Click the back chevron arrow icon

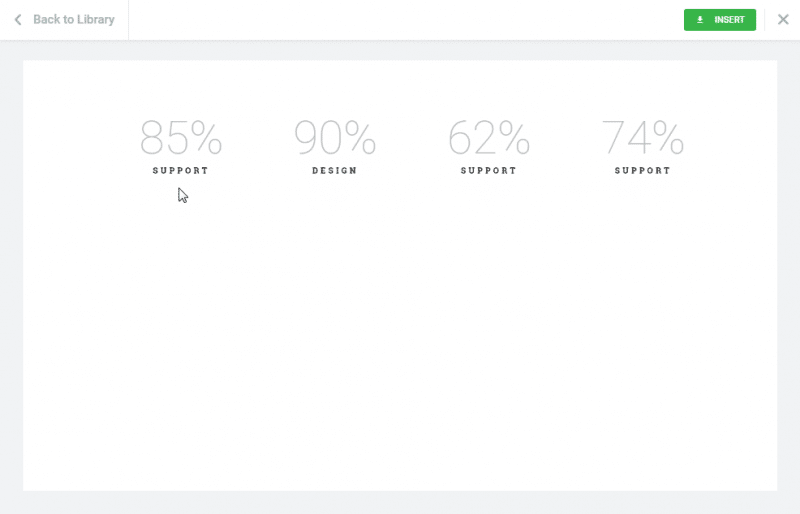pos(18,20)
